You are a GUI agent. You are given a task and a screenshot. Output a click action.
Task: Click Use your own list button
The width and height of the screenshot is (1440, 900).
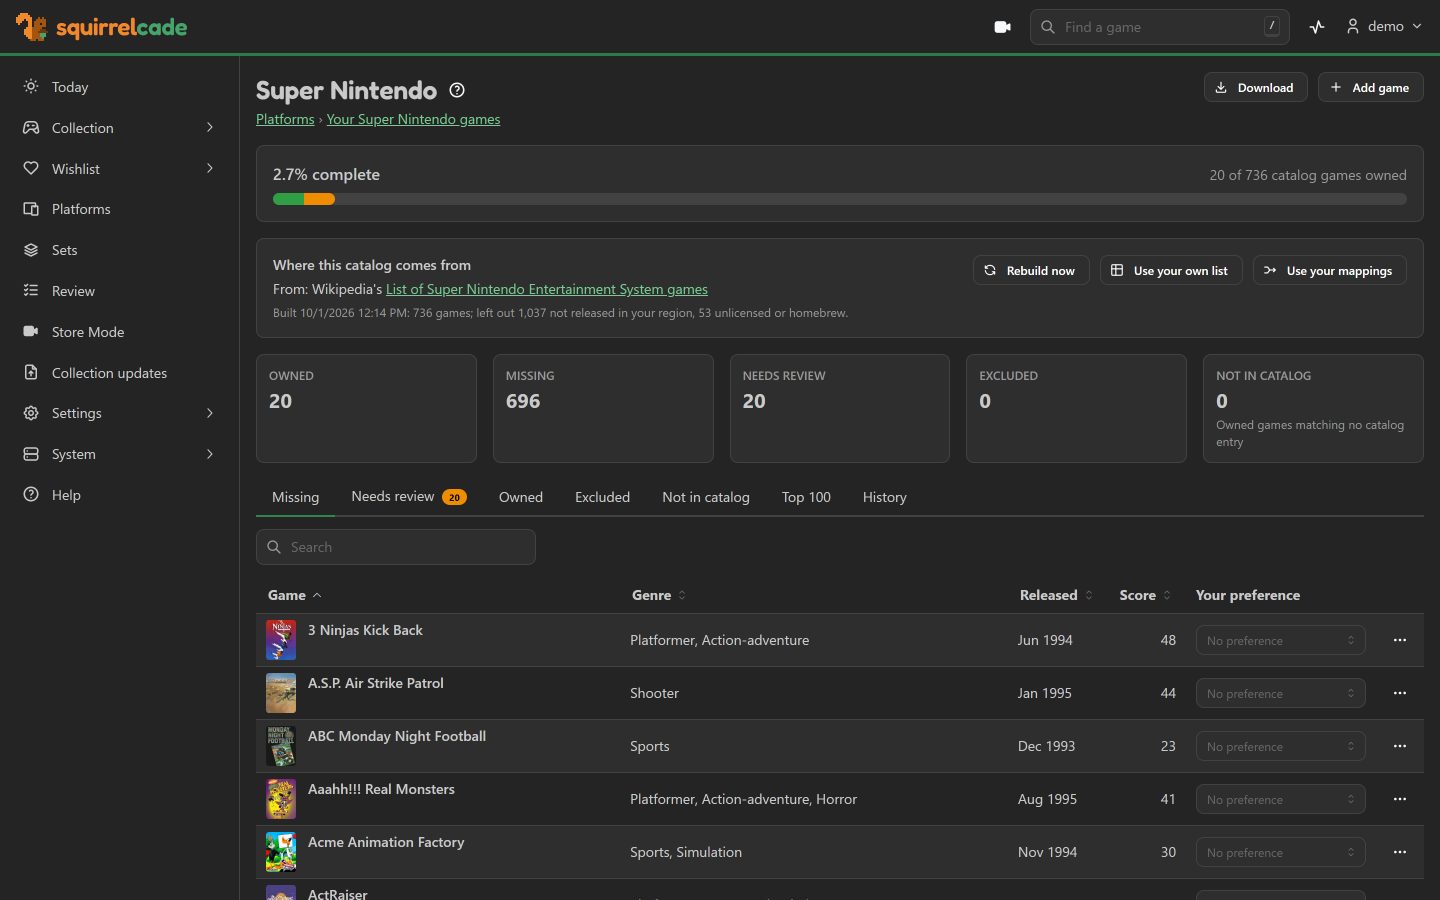click(1171, 270)
